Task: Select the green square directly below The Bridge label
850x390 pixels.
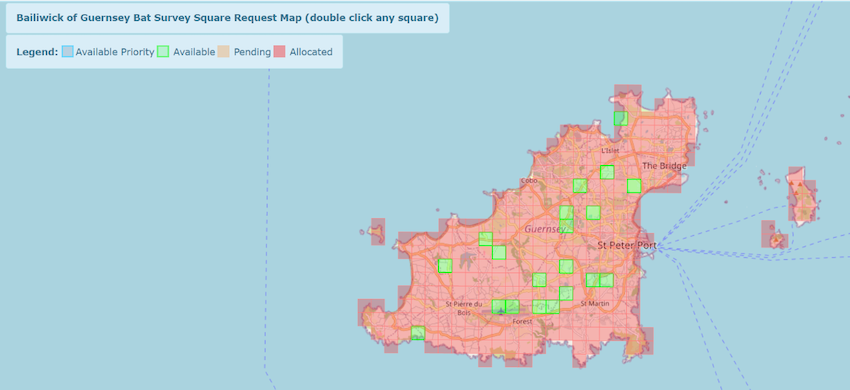Action: (634, 186)
